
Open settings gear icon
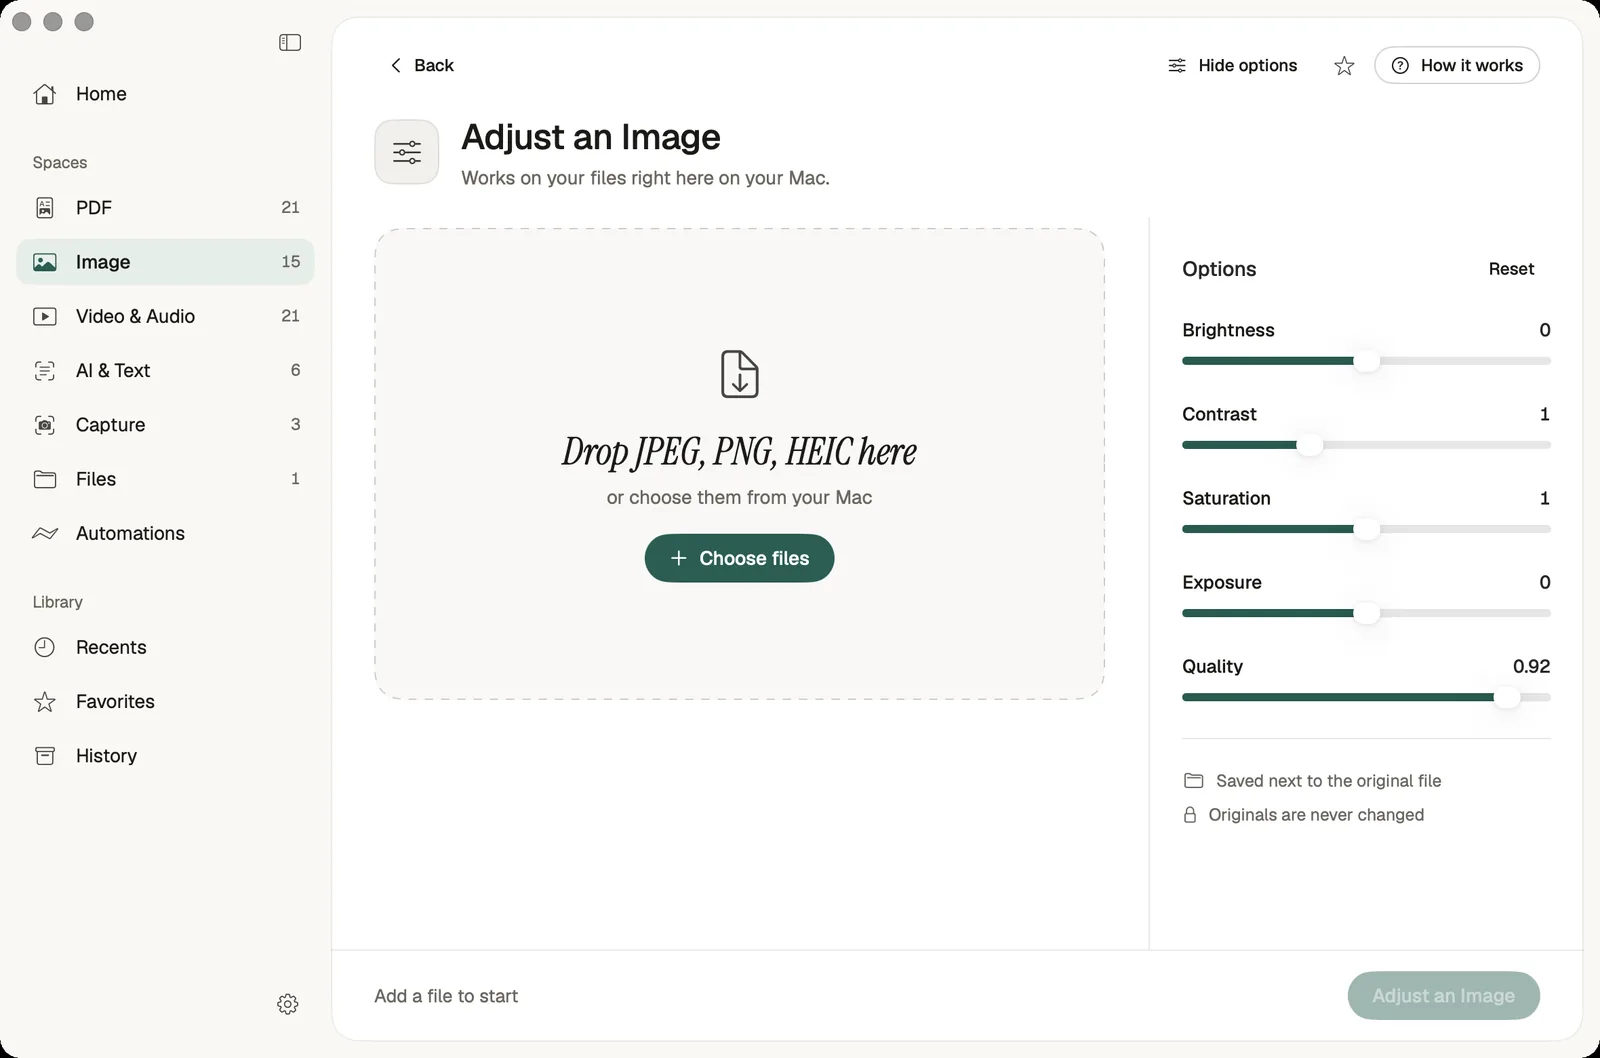click(288, 1004)
